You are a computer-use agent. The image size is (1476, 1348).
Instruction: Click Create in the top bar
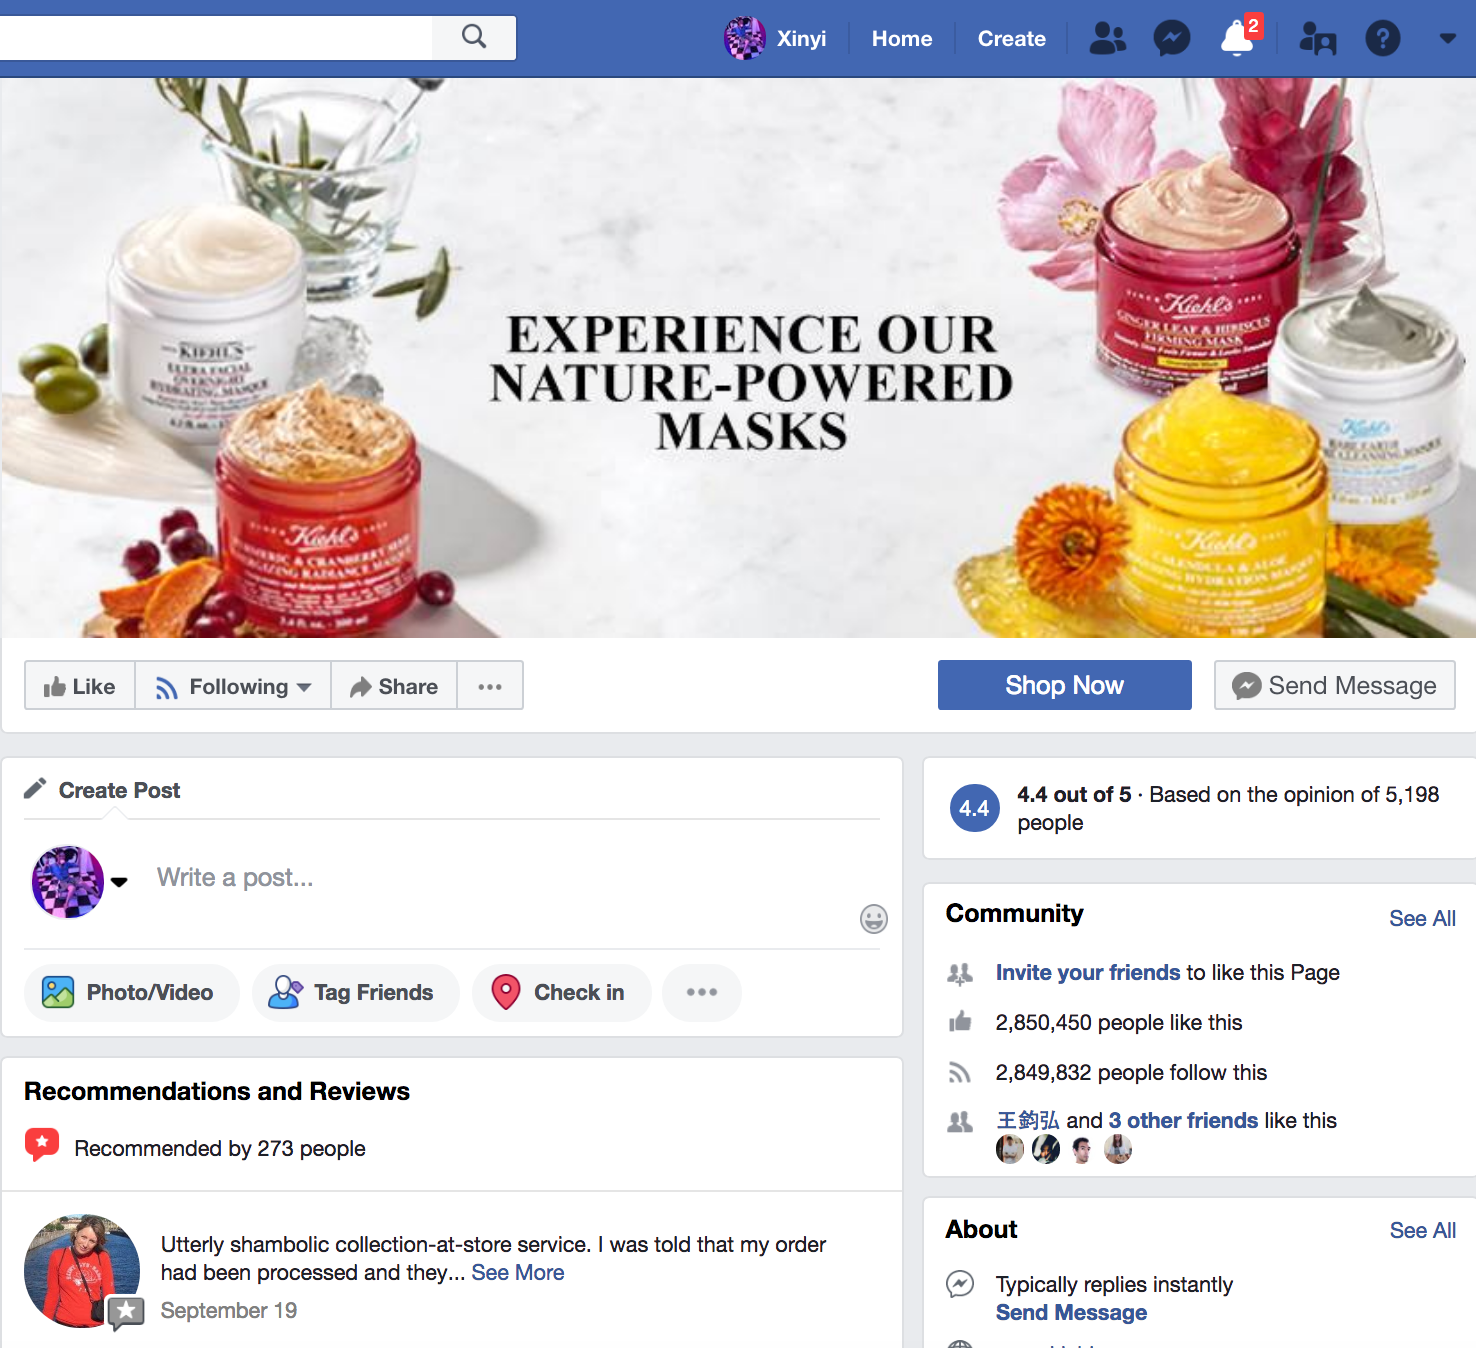1012,38
